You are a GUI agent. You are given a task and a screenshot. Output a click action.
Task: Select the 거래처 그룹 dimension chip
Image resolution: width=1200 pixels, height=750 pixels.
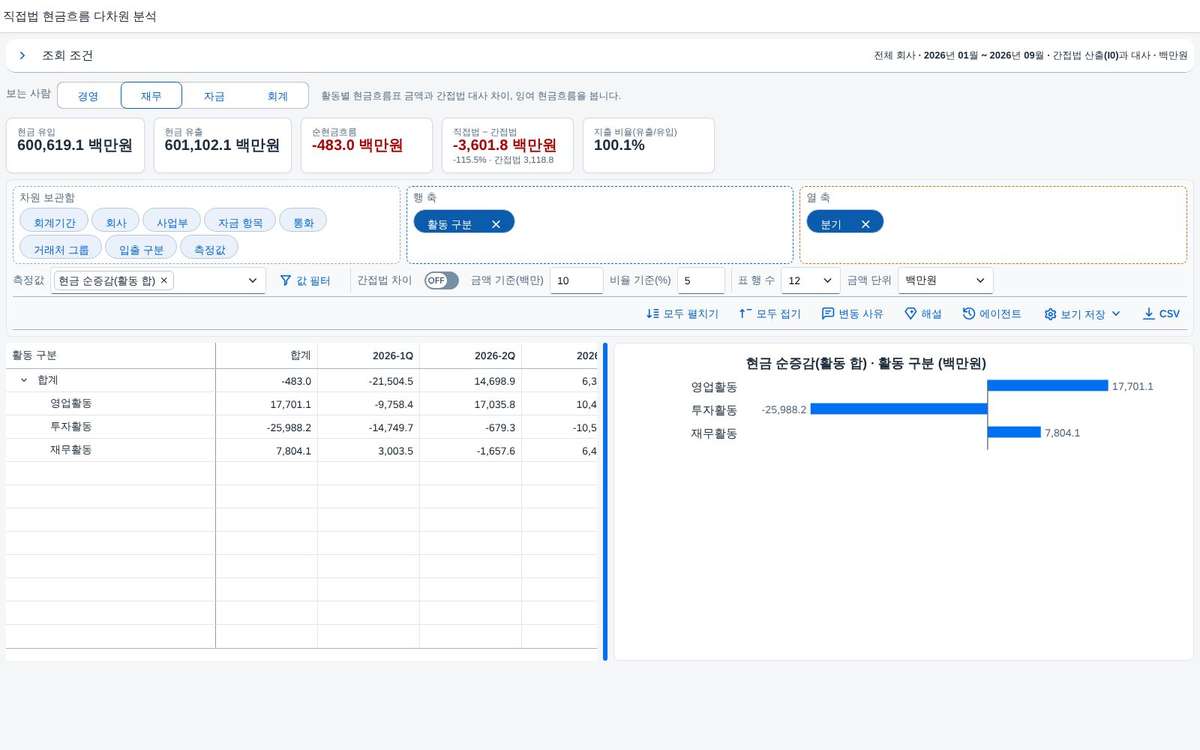tap(61, 247)
